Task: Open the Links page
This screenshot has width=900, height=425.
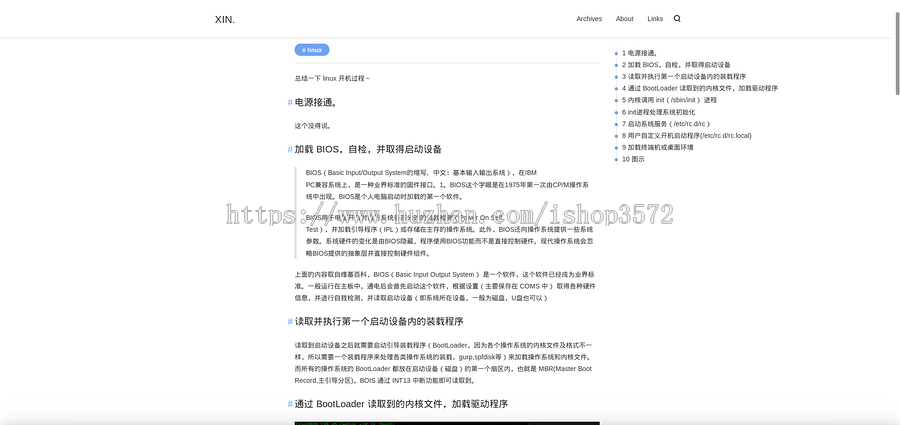Action: tap(655, 19)
